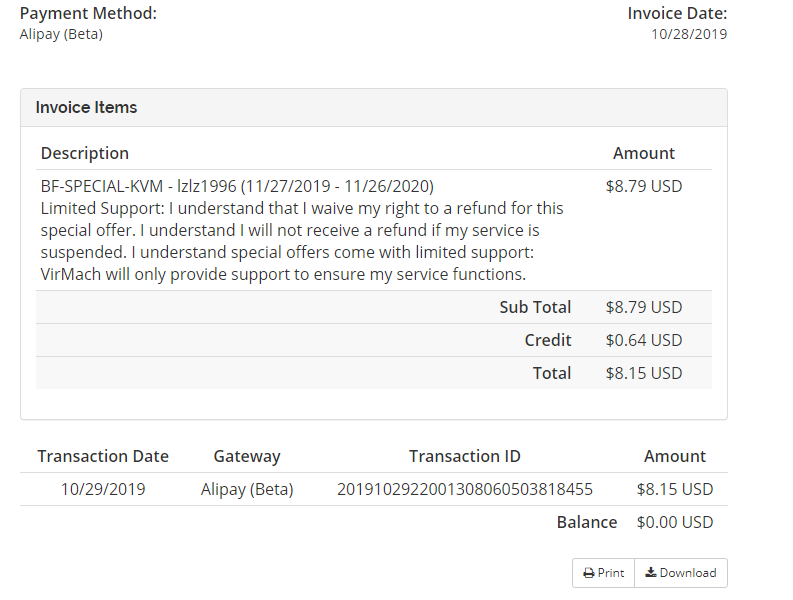Image resolution: width=793 pixels, height=600 pixels.
Task: Click the printer icon
Action: tap(588, 573)
